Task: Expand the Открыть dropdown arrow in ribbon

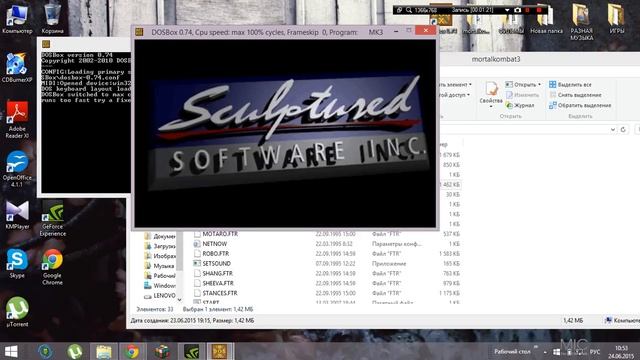Action: pyautogui.click(x=539, y=84)
